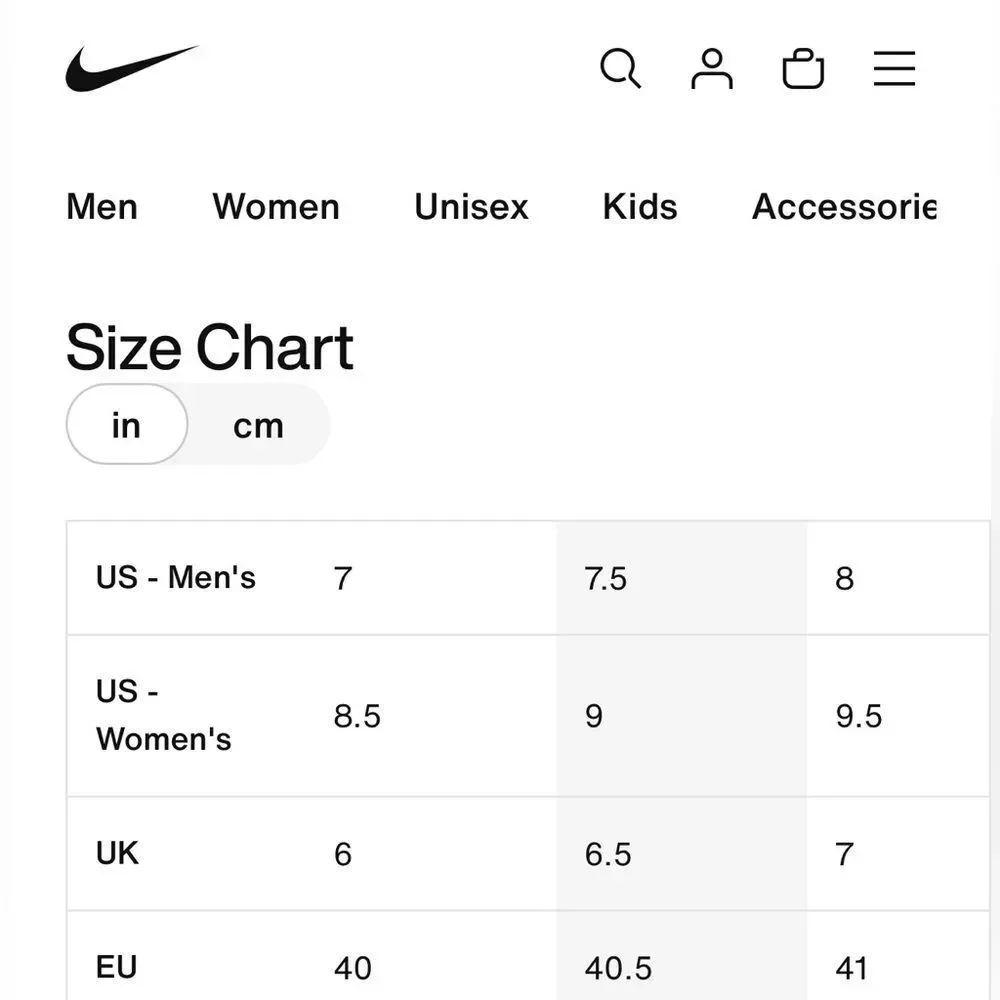1000x1000 pixels.
Task: Click the Nike swoosh logo
Action: [x=131, y=68]
